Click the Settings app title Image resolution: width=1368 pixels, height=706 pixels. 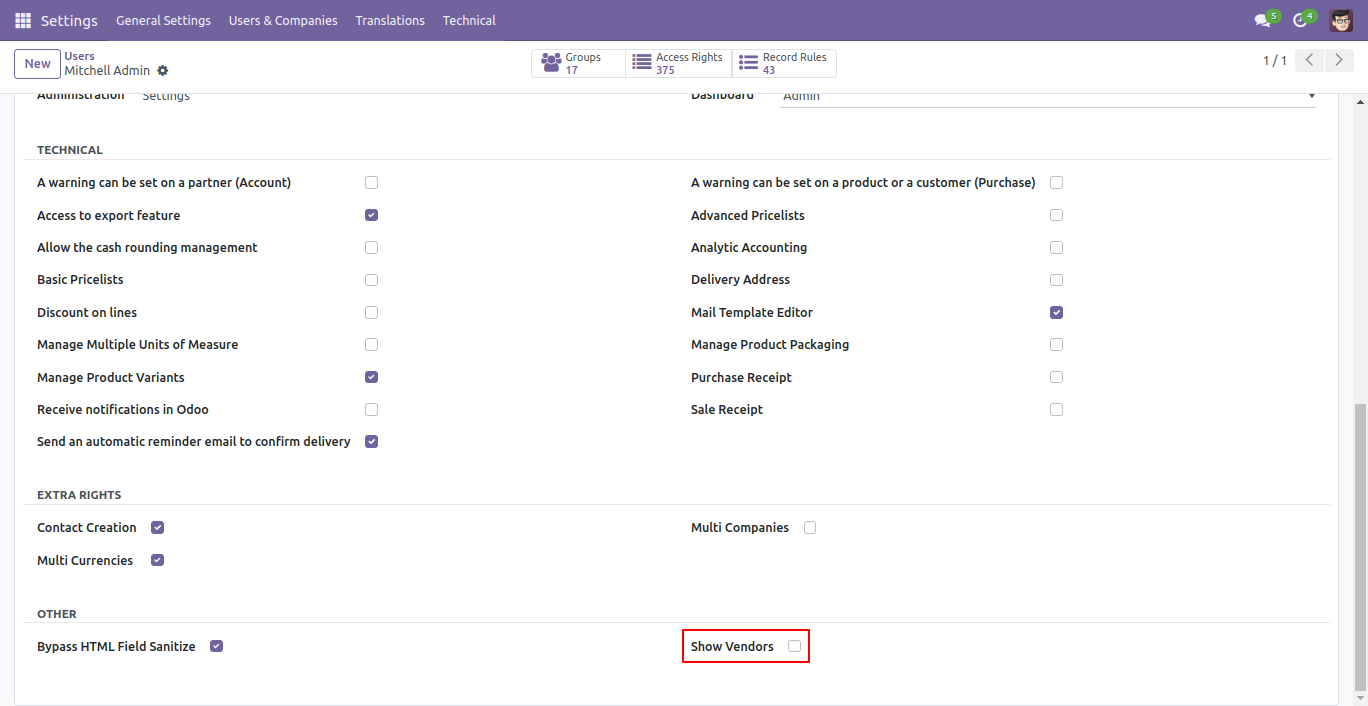tap(69, 20)
